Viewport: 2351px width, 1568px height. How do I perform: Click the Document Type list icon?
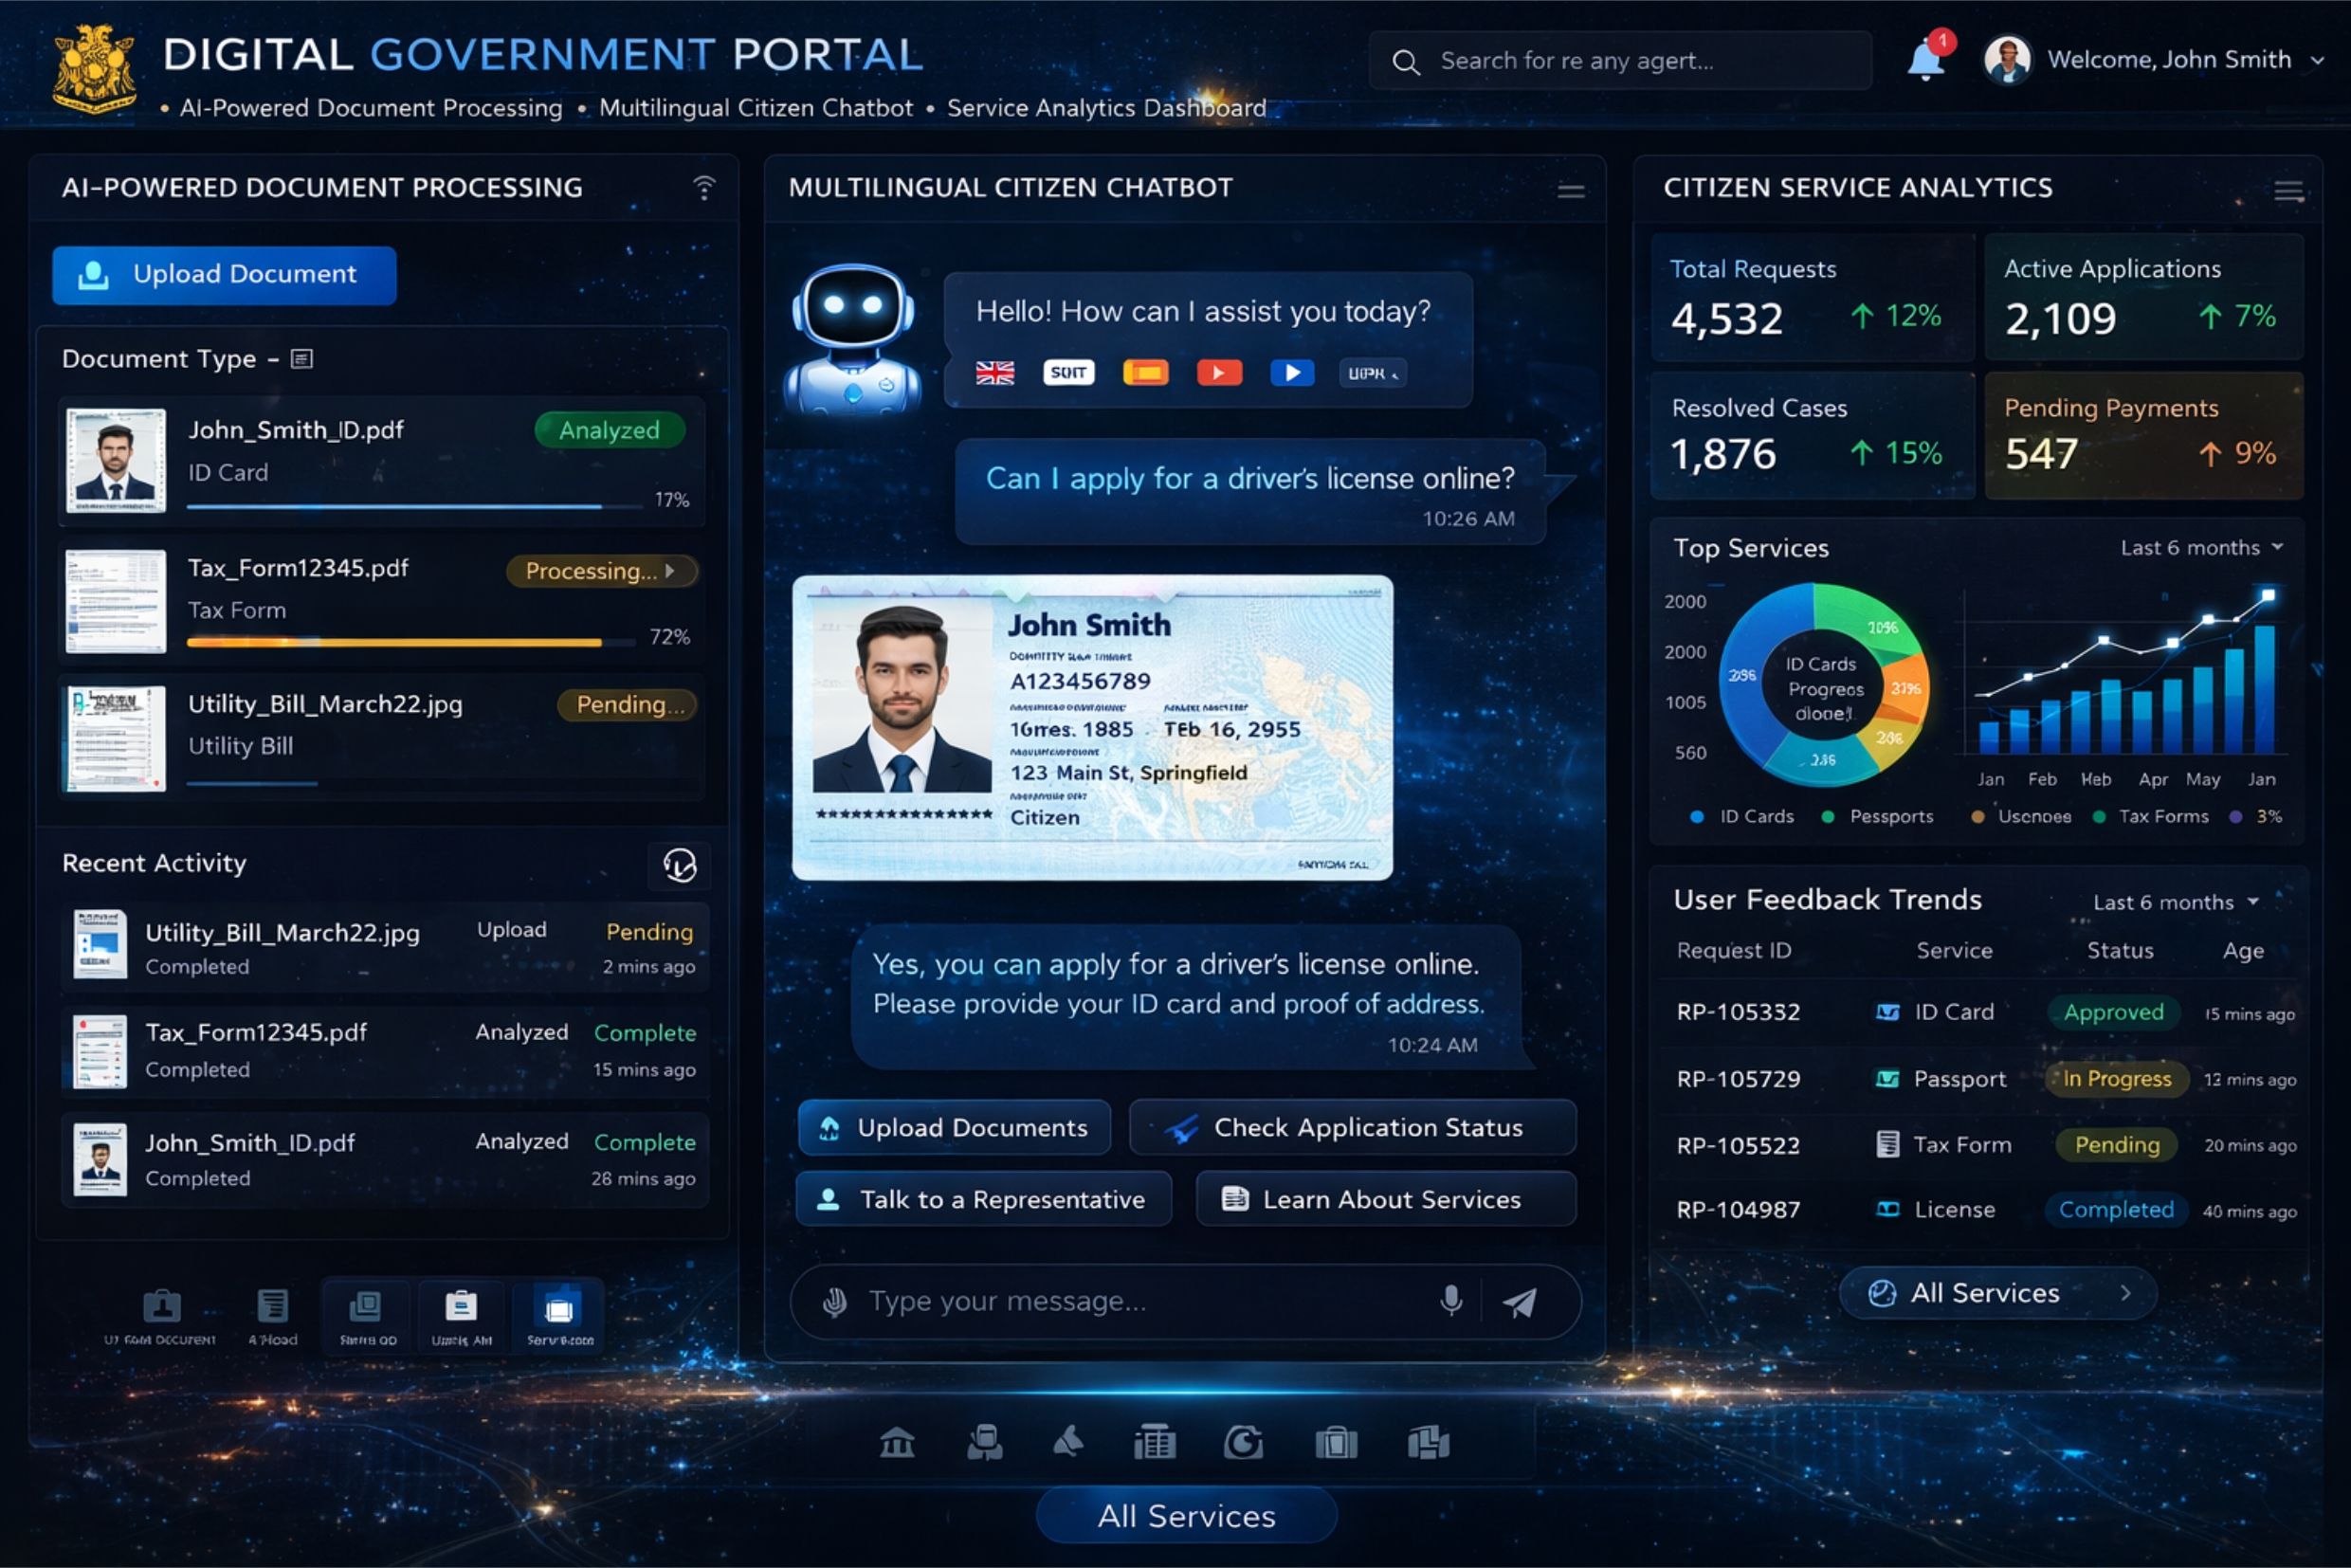coord(302,359)
